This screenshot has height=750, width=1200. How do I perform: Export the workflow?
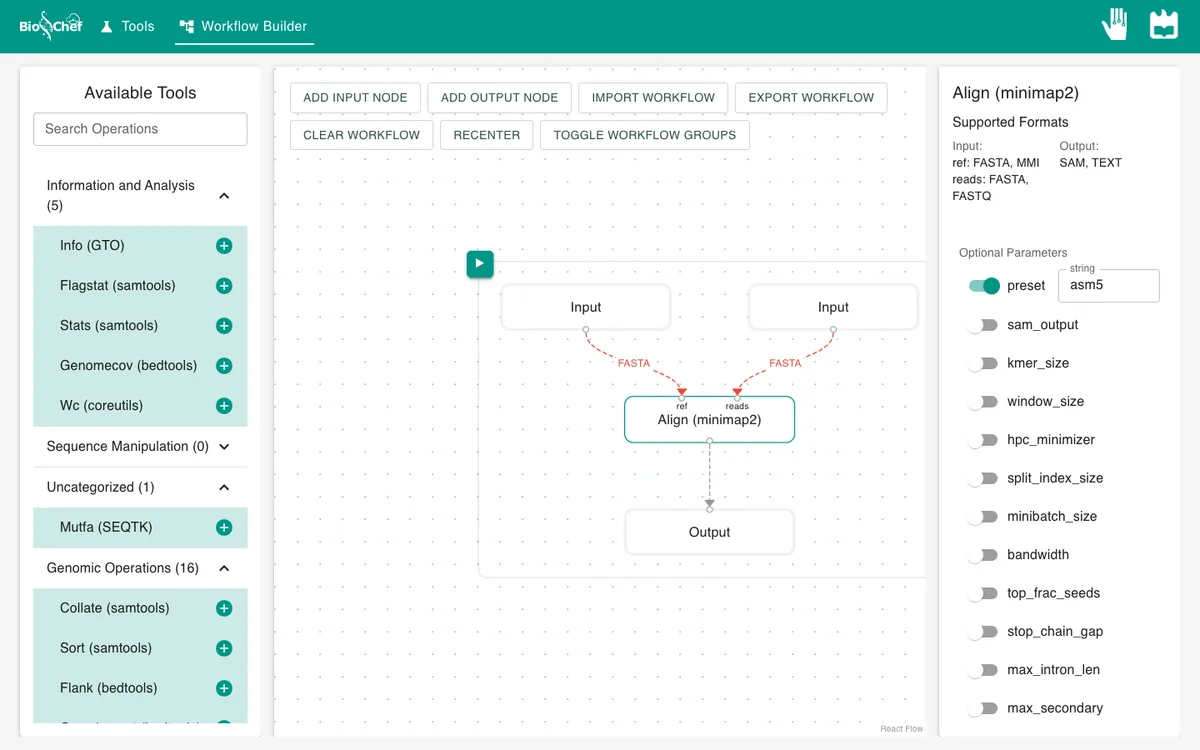point(811,98)
